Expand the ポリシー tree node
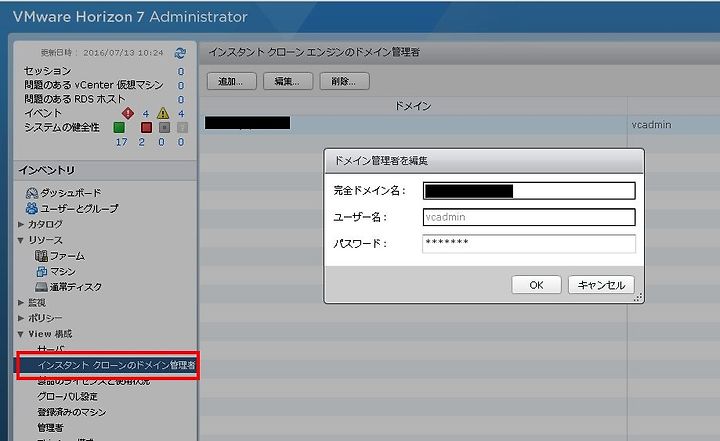 (21, 318)
